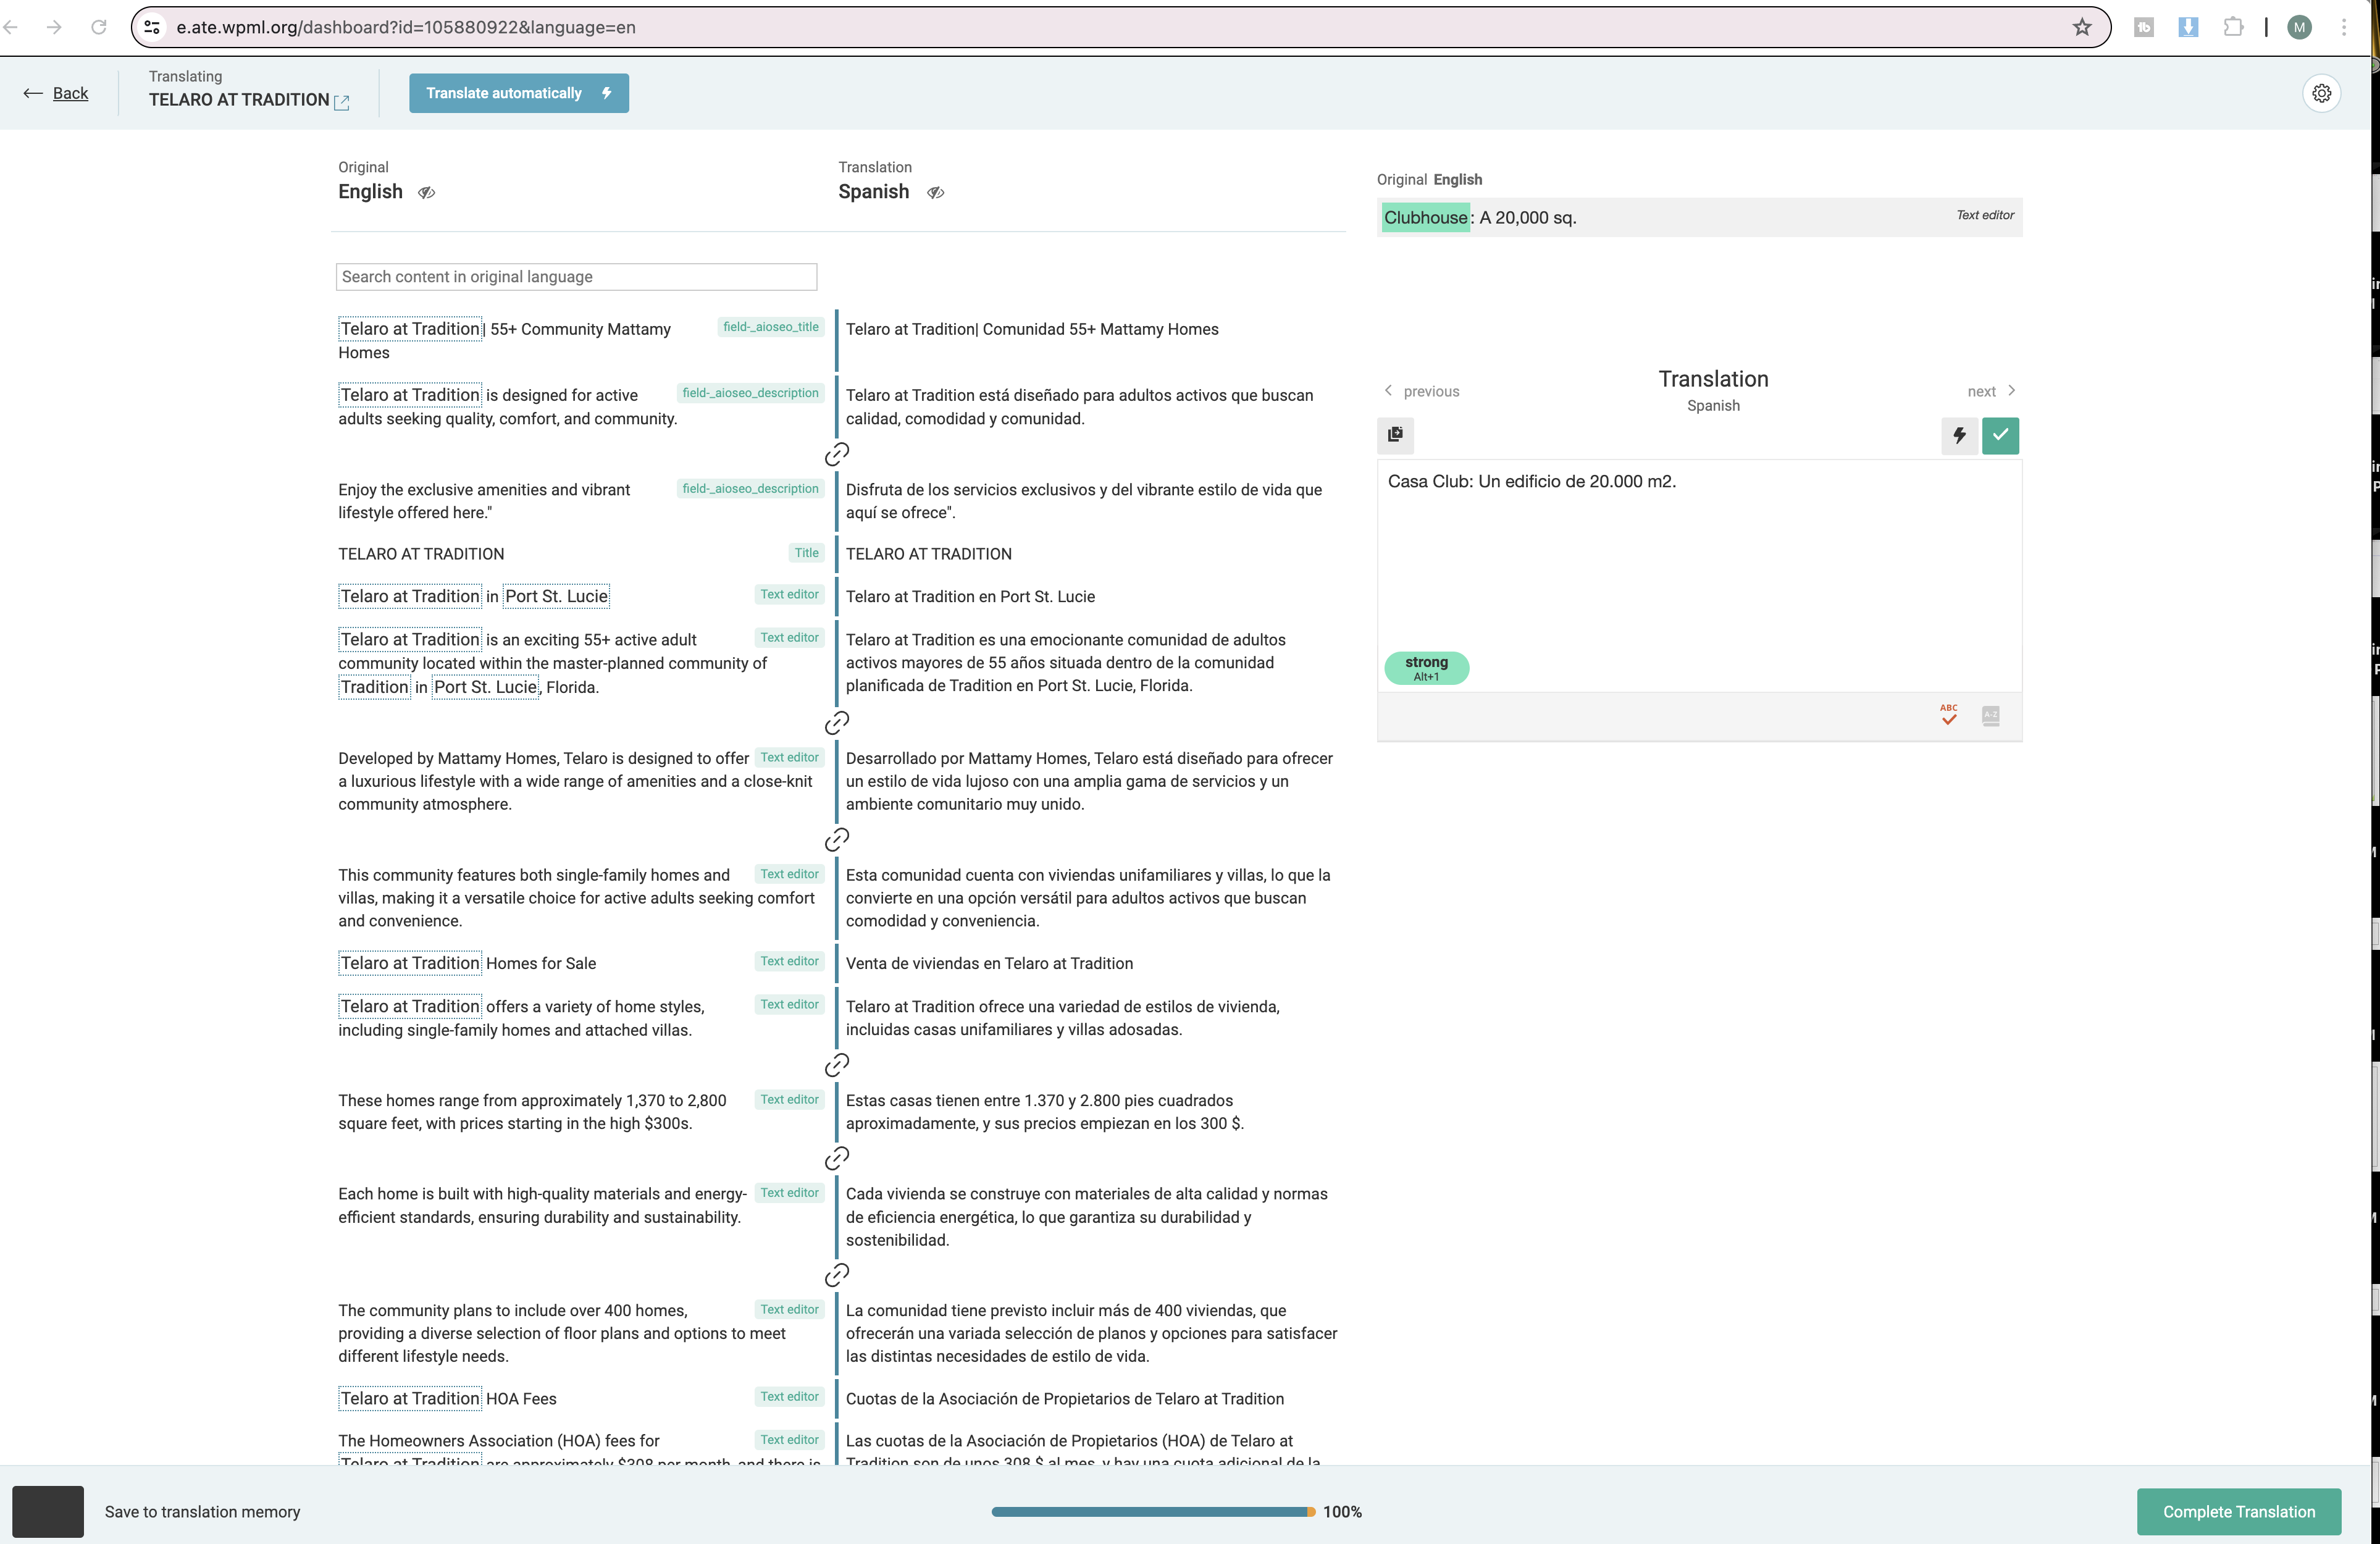This screenshot has width=2380, height=1544.
Task: Toggle the eye icon next to English
Action: (x=426, y=193)
